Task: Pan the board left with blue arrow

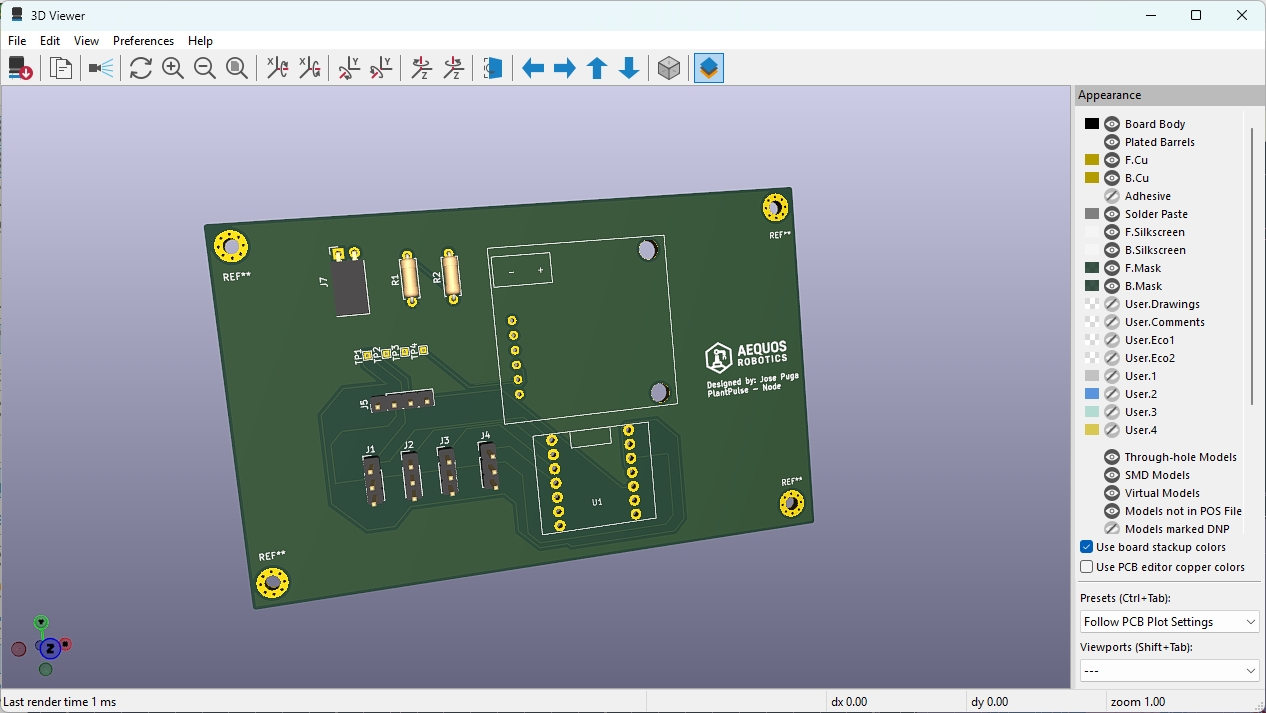Action: pos(533,68)
